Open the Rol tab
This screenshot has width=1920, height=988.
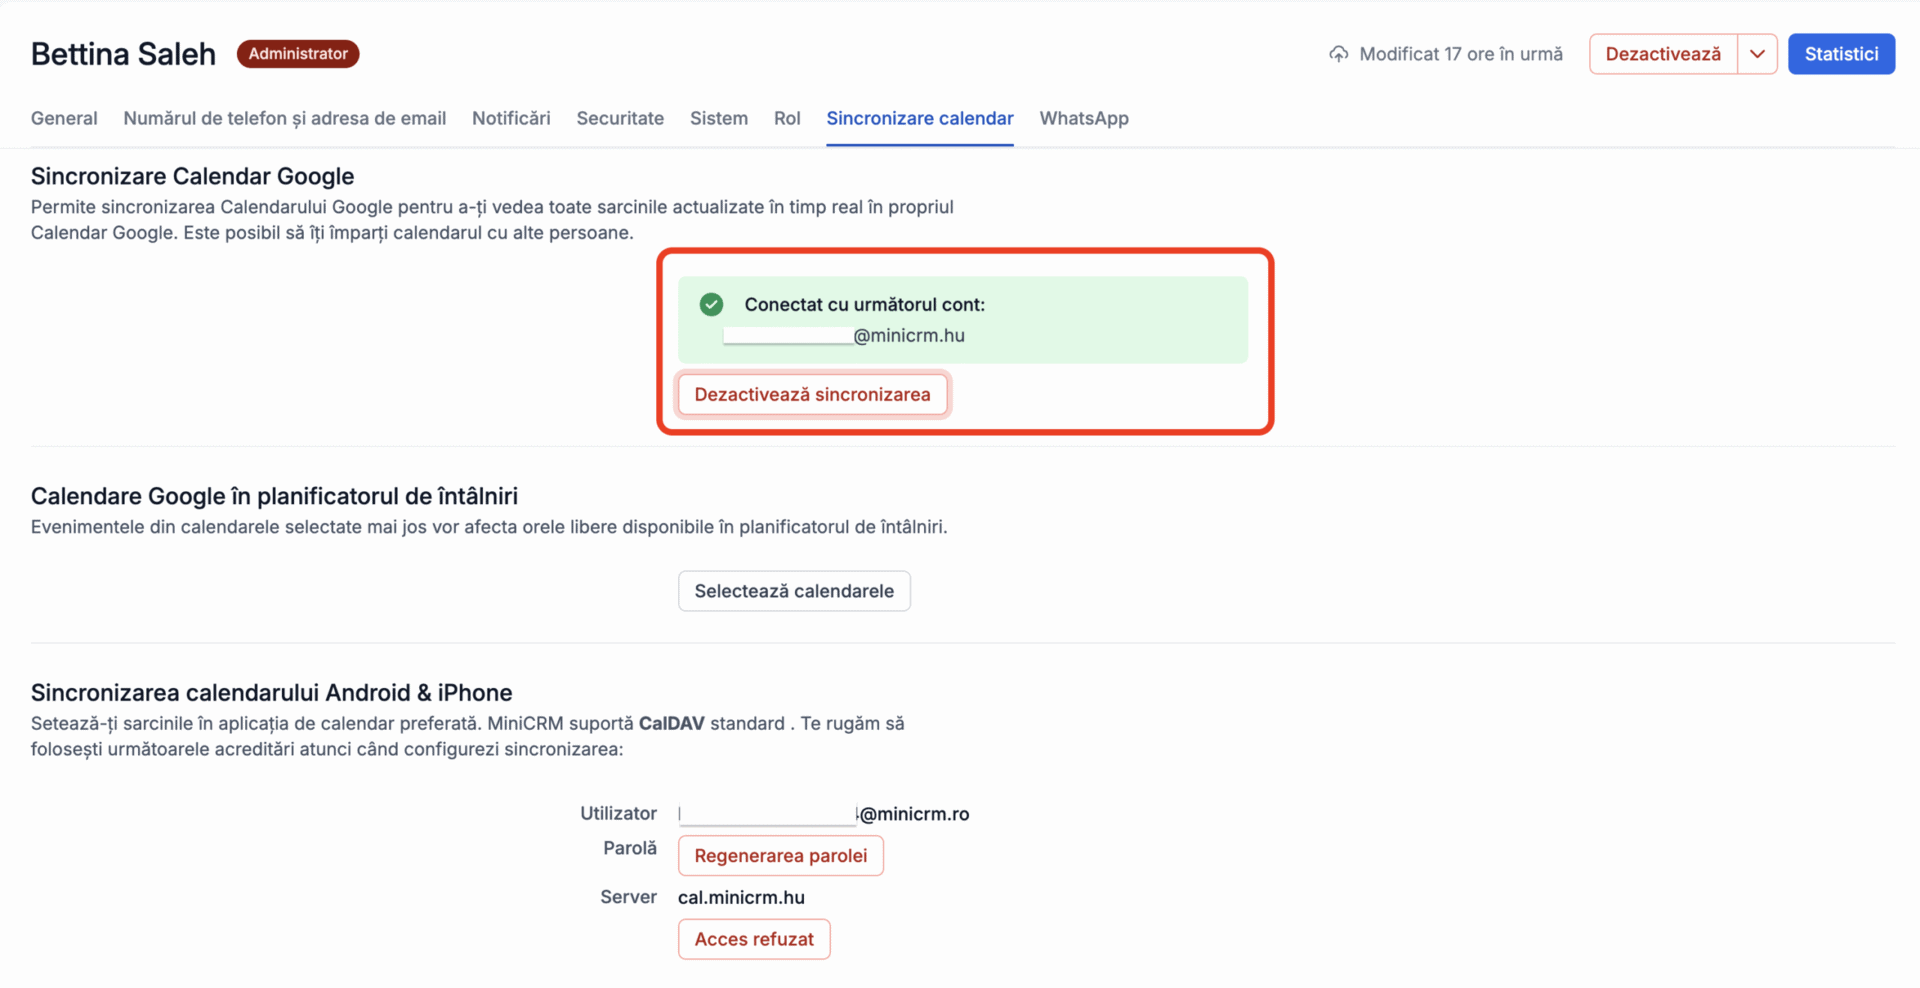tap(787, 118)
